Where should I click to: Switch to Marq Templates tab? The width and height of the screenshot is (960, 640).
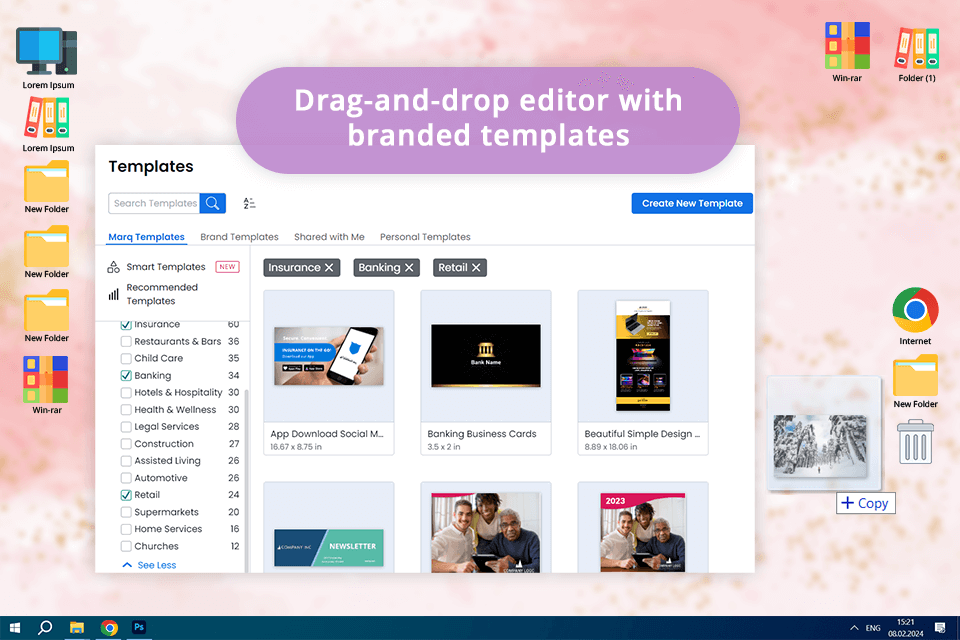[x=146, y=237]
